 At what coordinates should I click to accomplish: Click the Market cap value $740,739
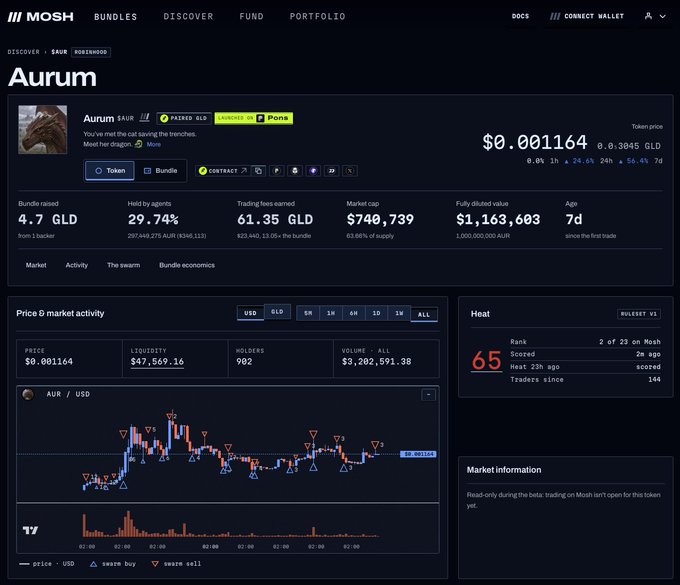pyautogui.click(x=380, y=219)
